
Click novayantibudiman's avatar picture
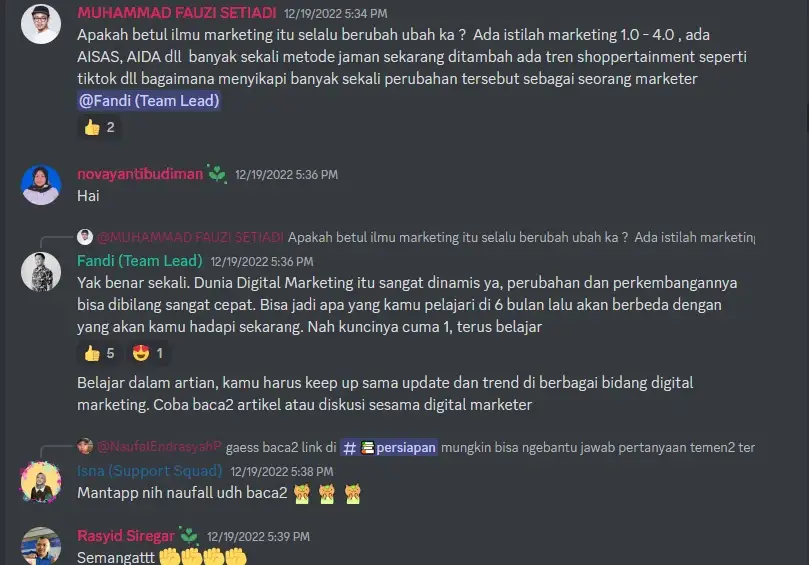coord(41,185)
